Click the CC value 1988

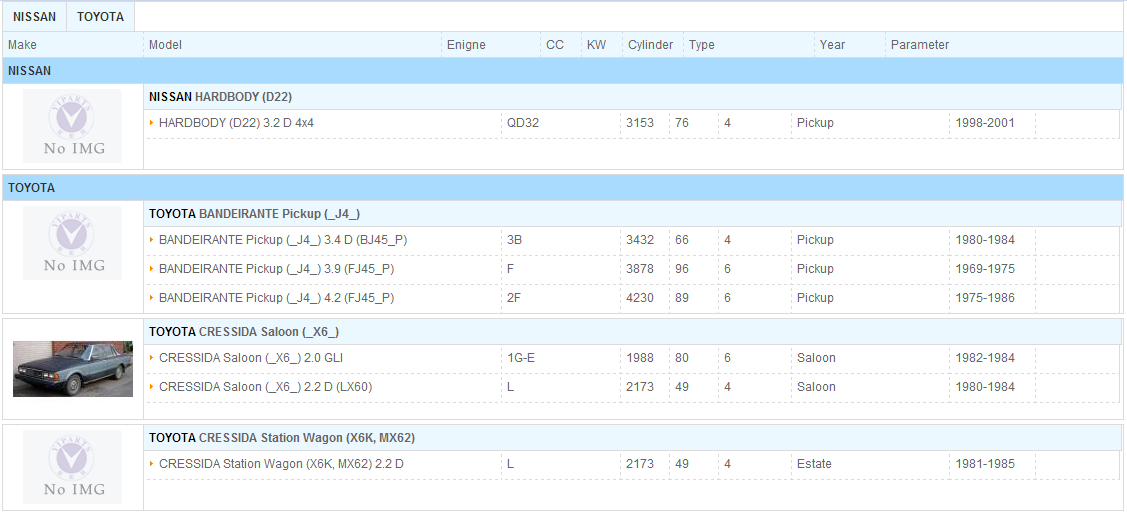coord(640,358)
